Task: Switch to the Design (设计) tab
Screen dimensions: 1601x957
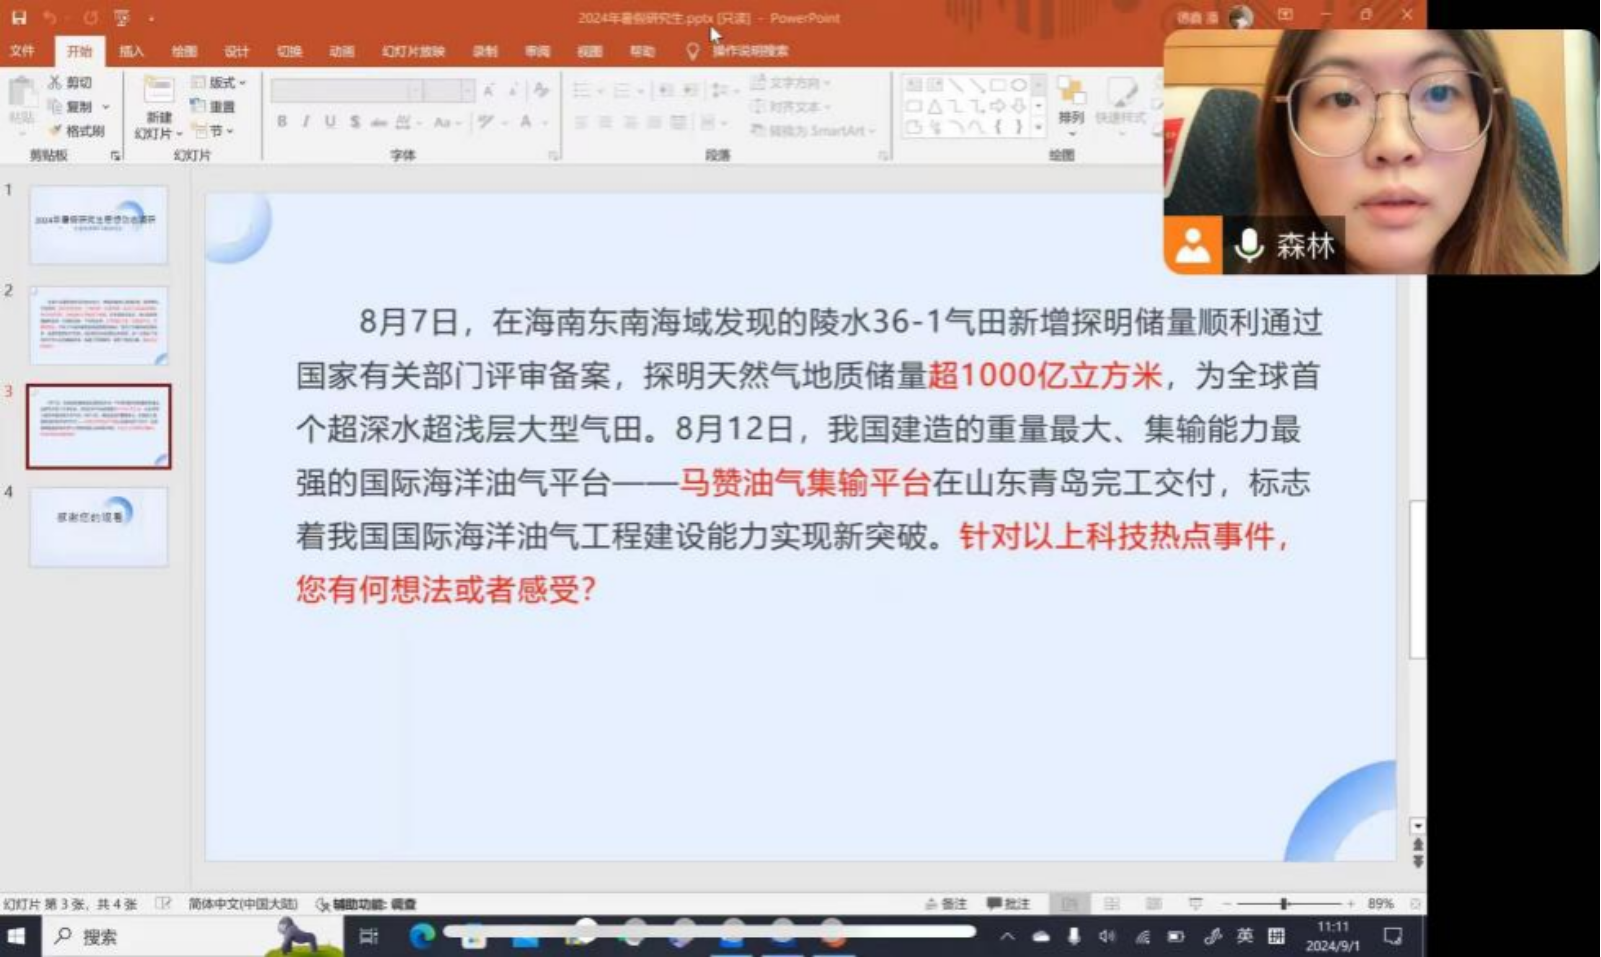Action: tap(236, 51)
